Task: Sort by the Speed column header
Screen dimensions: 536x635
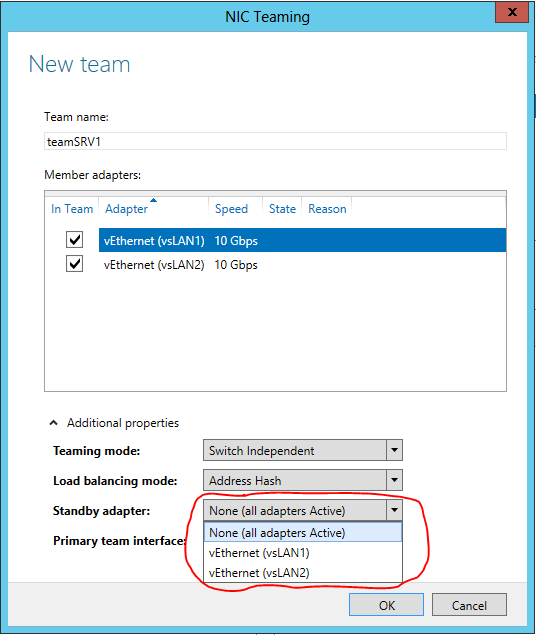Action: (235, 209)
